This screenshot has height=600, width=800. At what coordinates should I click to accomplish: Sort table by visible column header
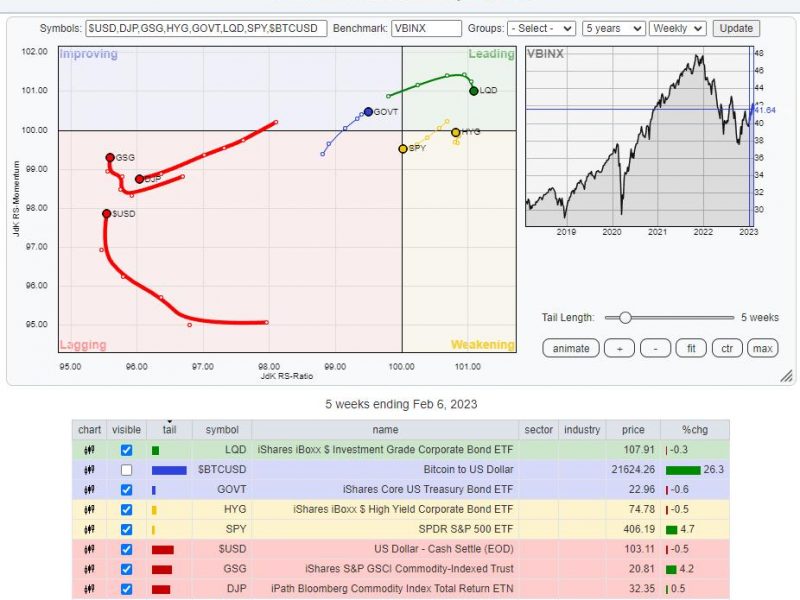point(126,430)
